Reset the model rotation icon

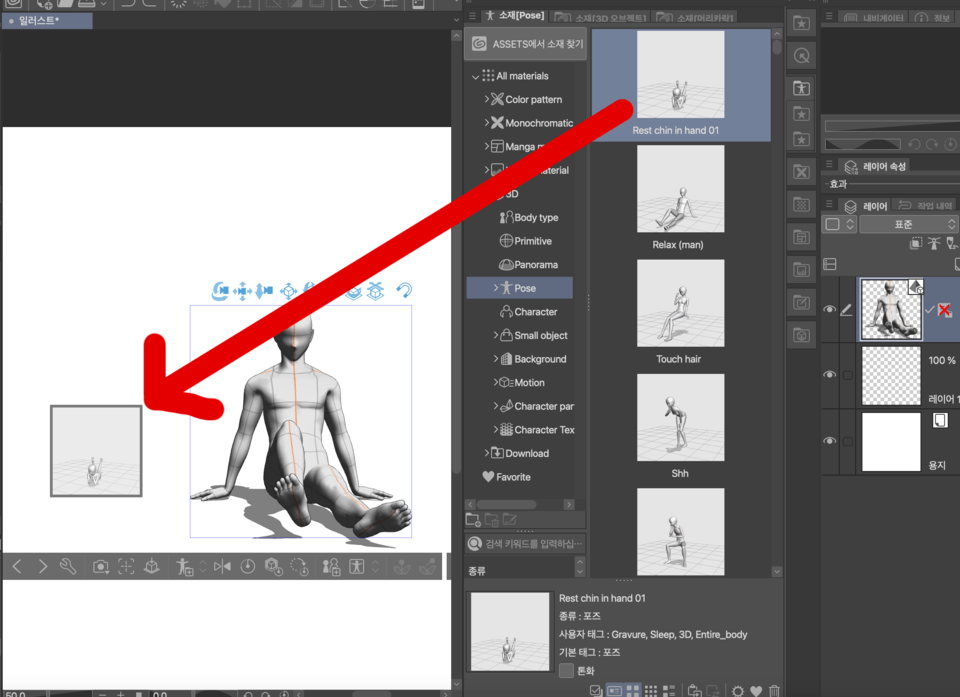tap(299, 567)
